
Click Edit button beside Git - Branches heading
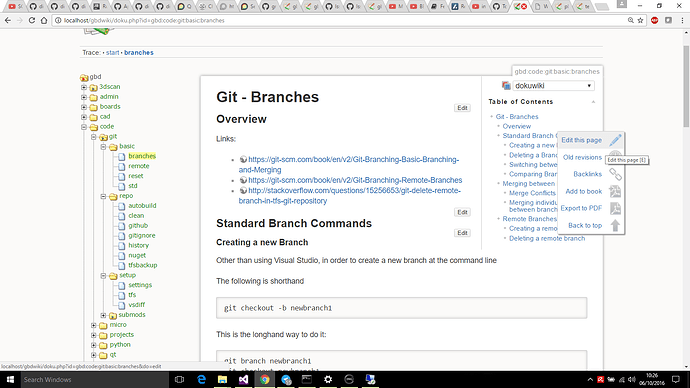(462, 108)
